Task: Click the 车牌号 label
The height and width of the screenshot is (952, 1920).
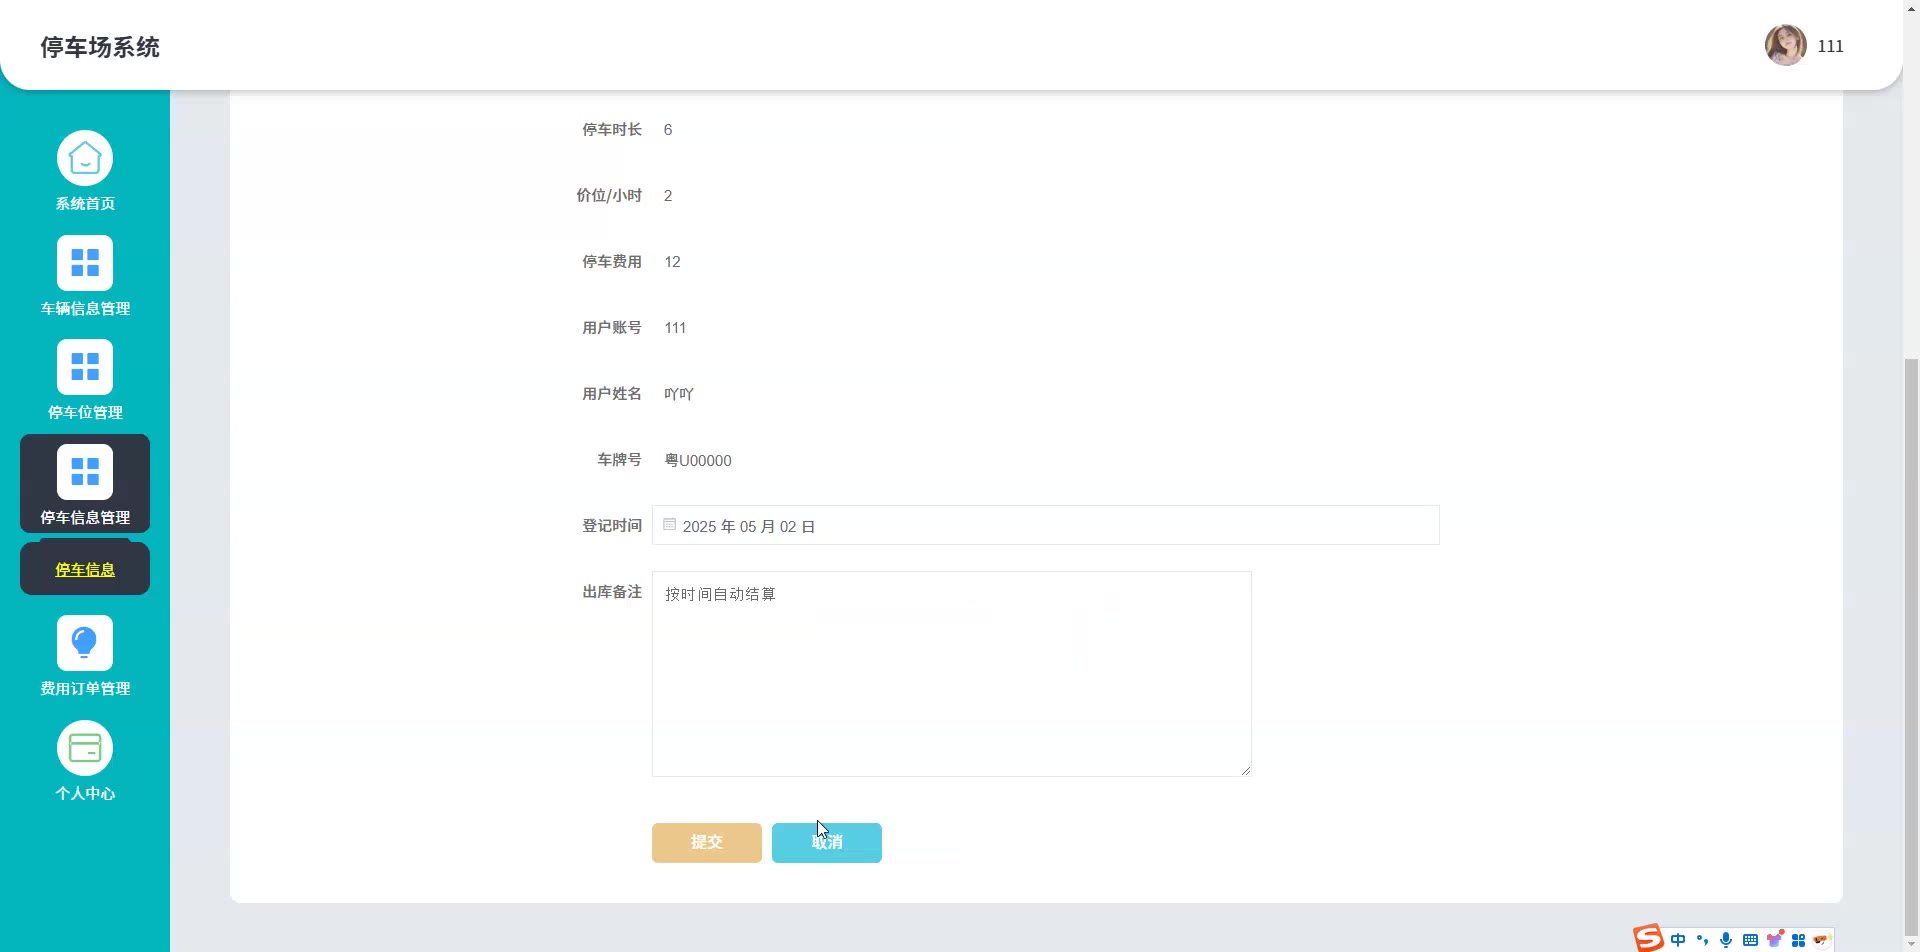Action: 619,460
